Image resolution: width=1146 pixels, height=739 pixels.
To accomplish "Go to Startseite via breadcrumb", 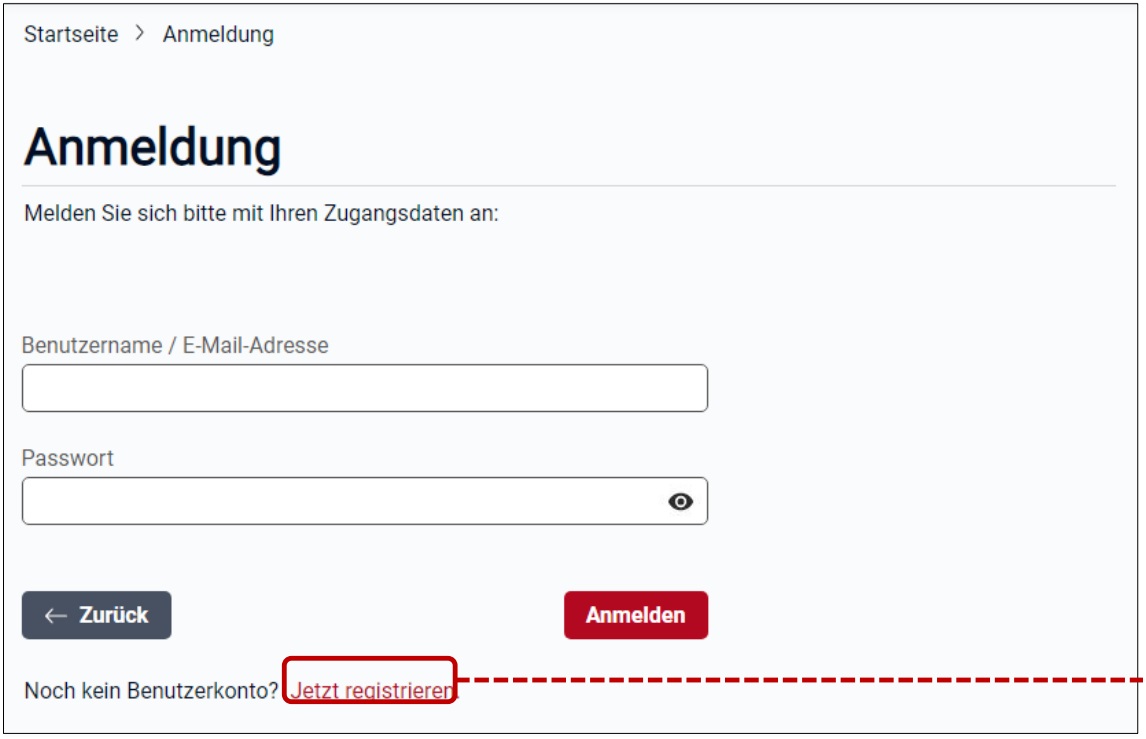I will tap(71, 34).
